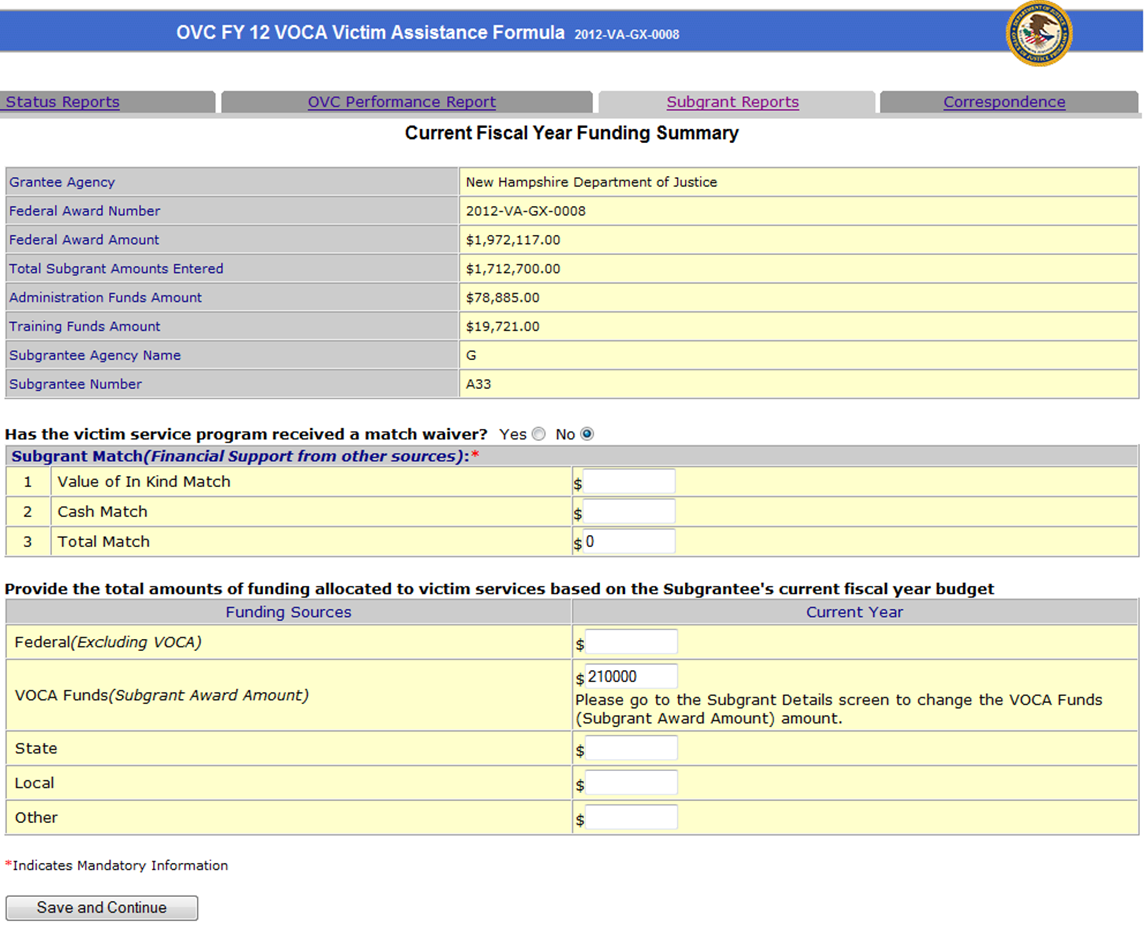This screenshot has width=1148, height=925.
Task: Open the Status Reports tab
Action: pyautogui.click(x=62, y=102)
